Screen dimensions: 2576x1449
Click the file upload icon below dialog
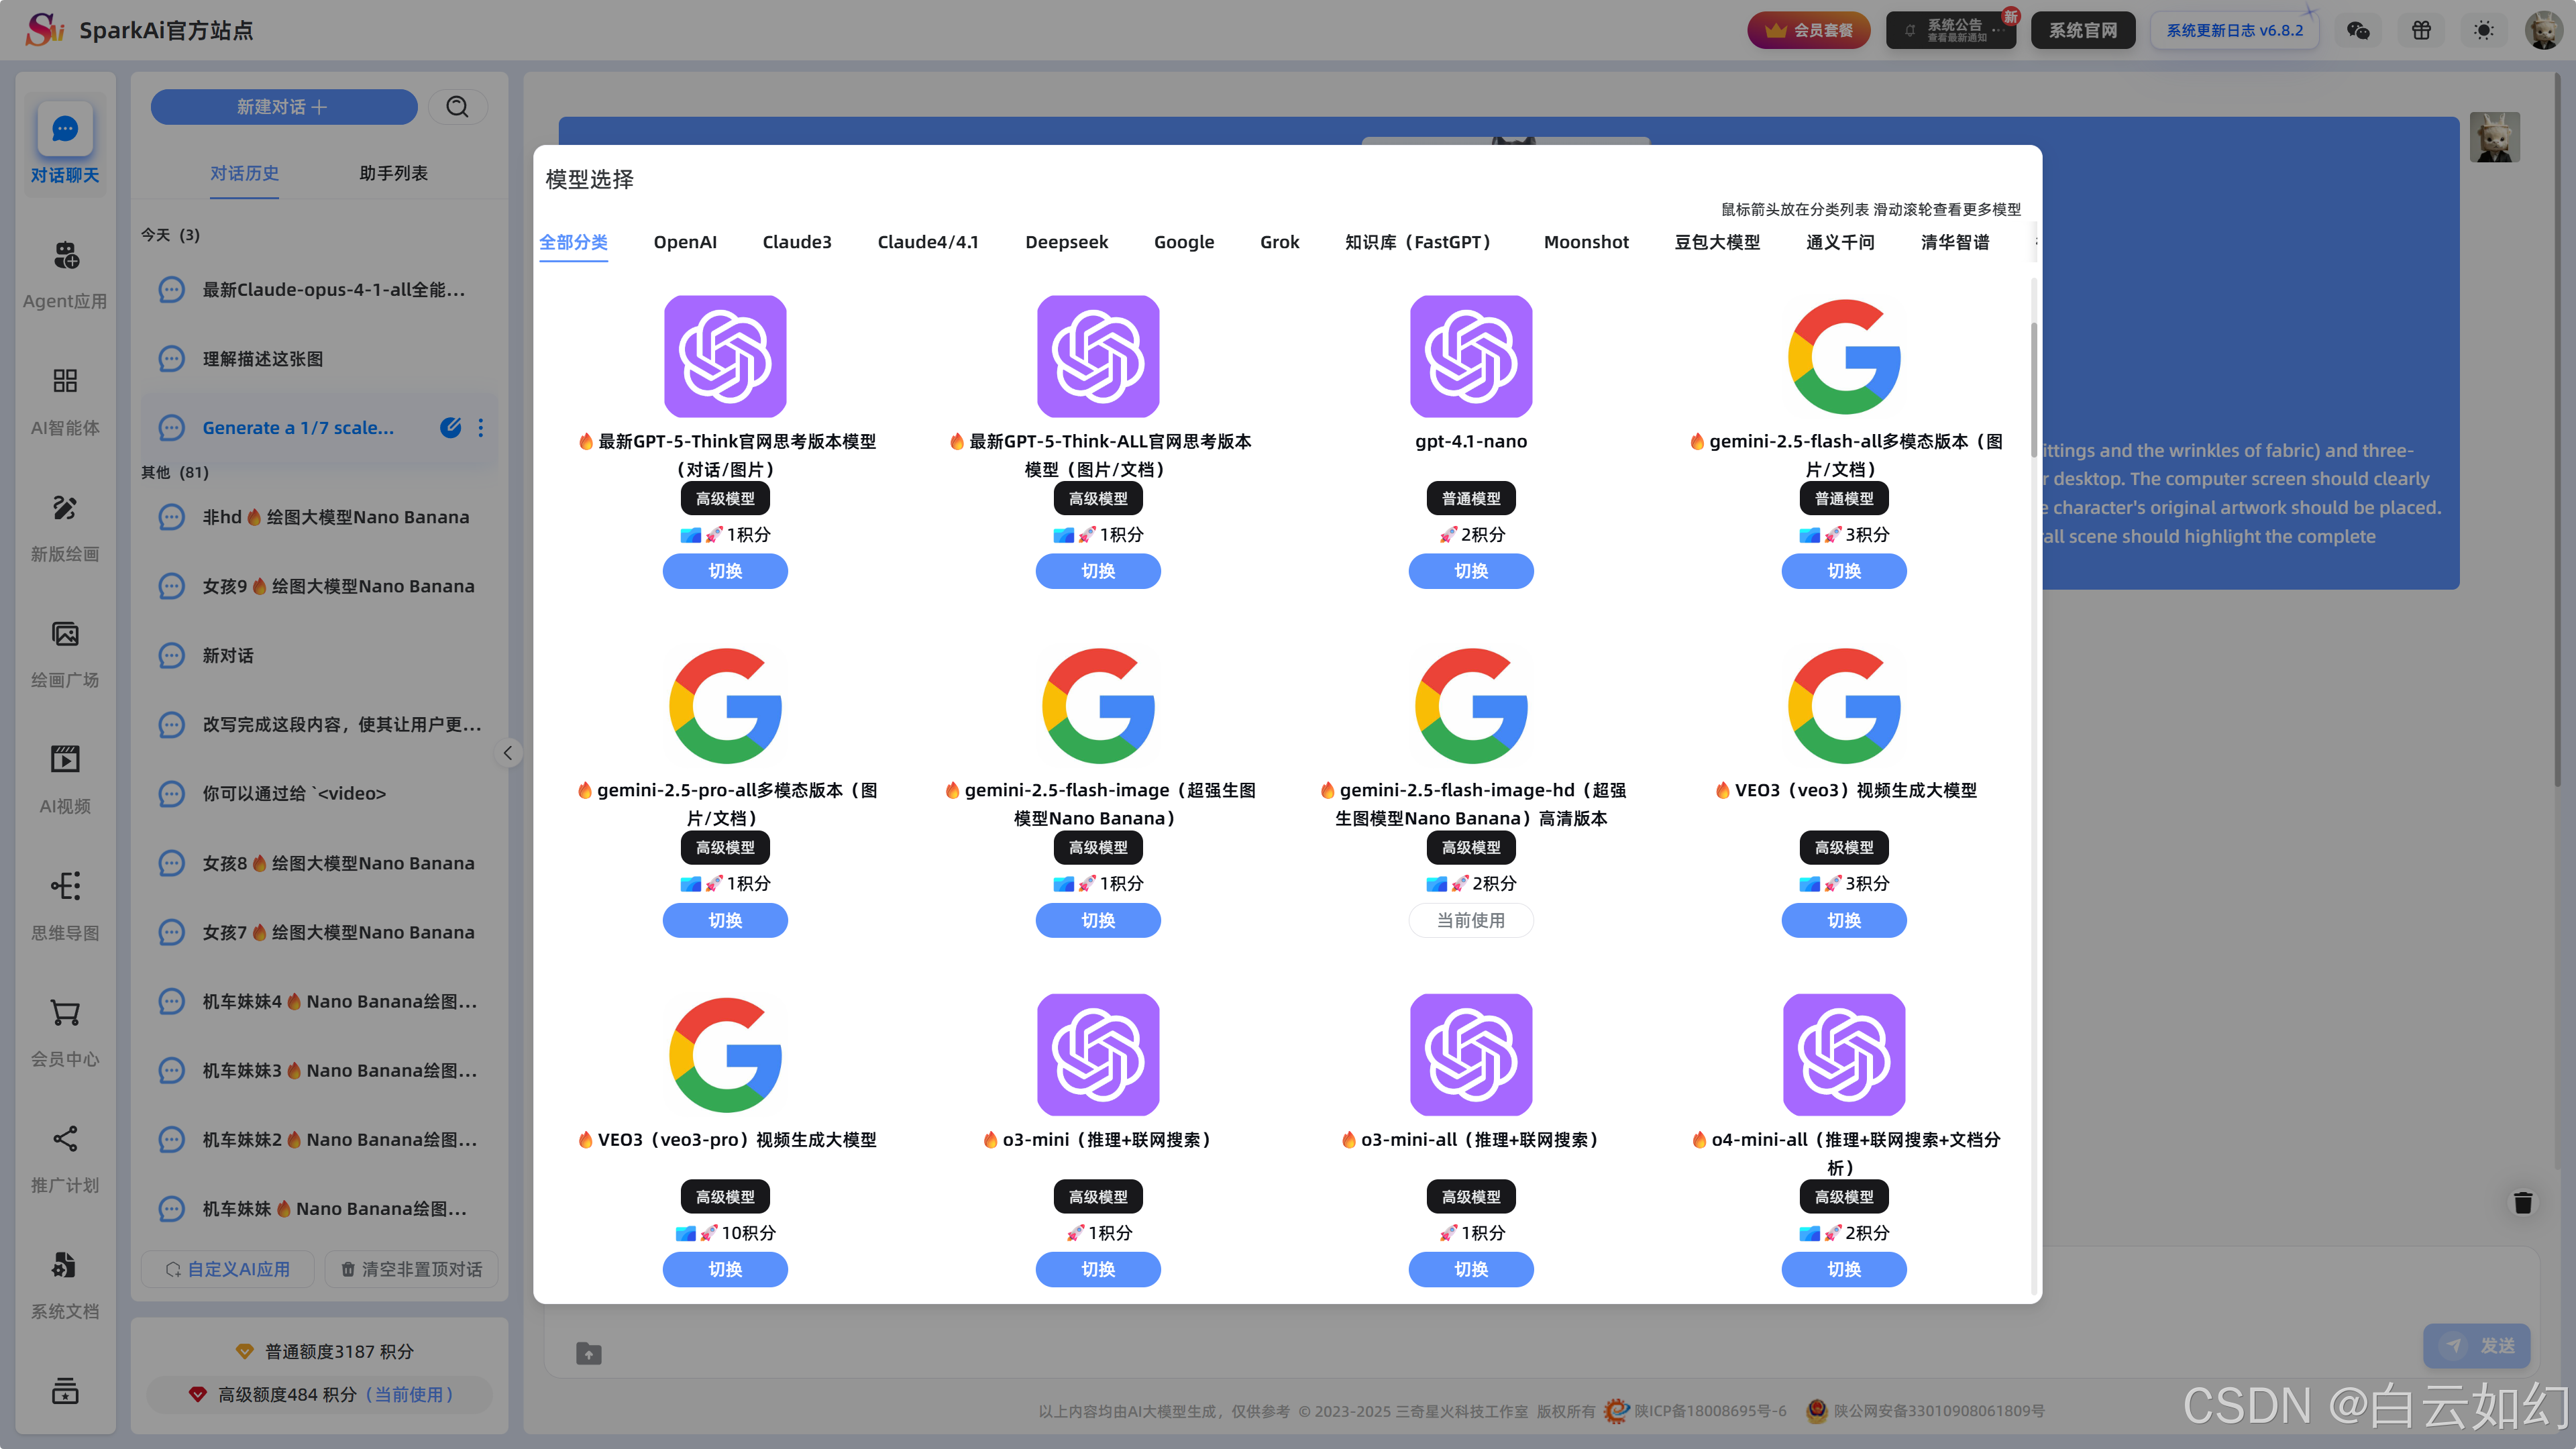(589, 1353)
